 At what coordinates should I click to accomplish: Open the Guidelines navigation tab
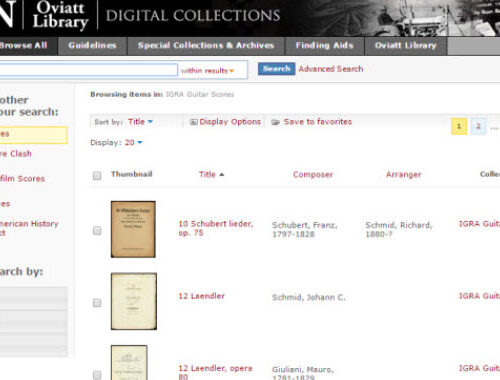92,46
